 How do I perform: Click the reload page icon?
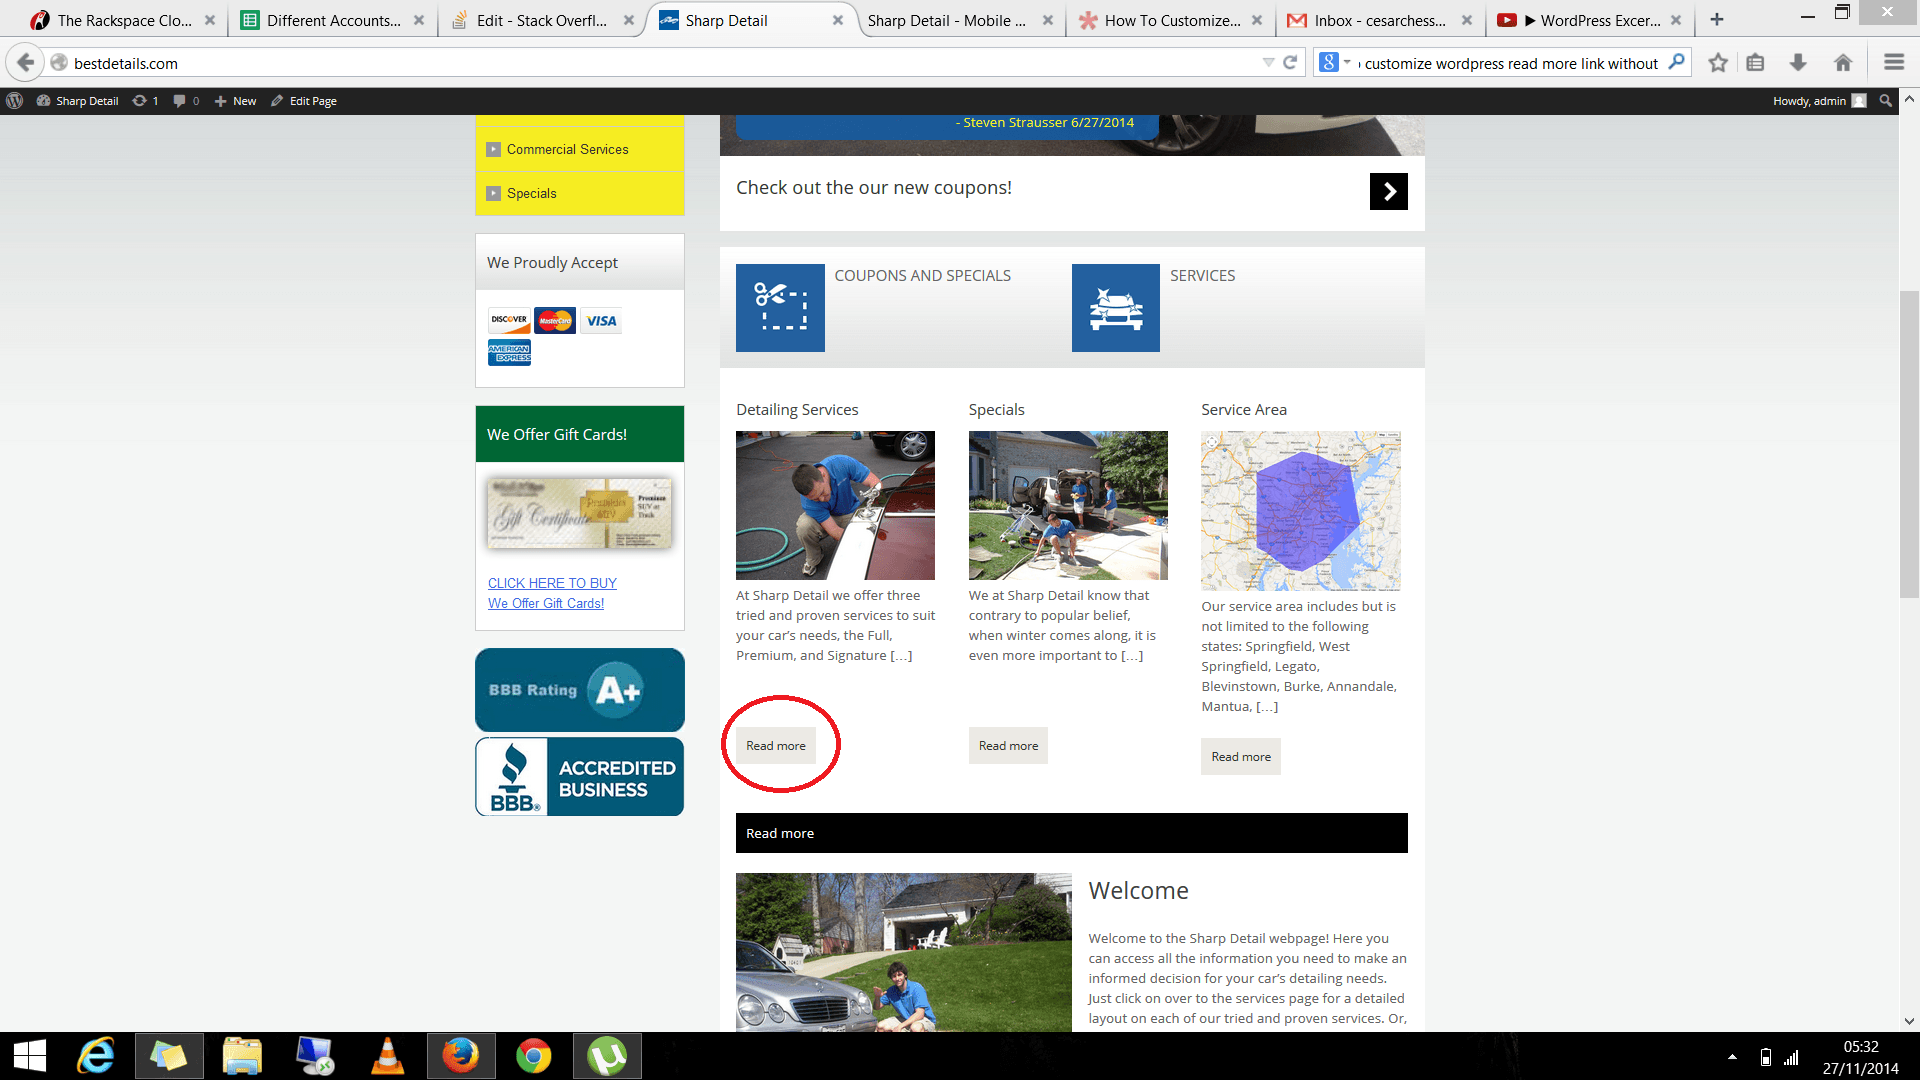pyautogui.click(x=1290, y=63)
